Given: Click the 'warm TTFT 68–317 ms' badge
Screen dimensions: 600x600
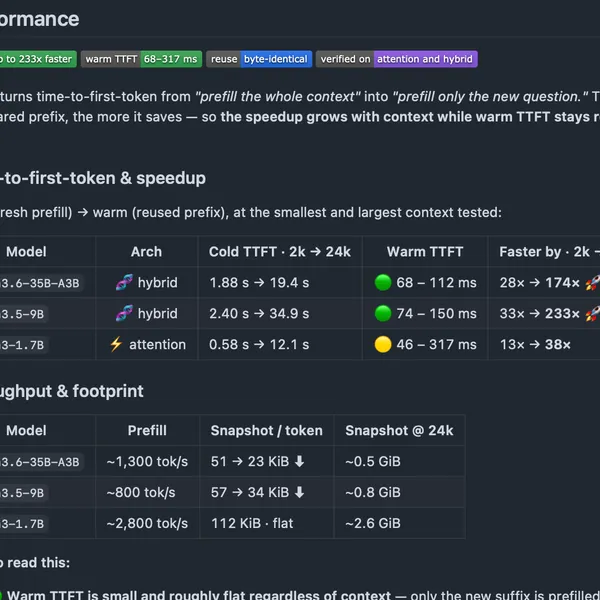Looking at the screenshot, I should [x=141, y=59].
